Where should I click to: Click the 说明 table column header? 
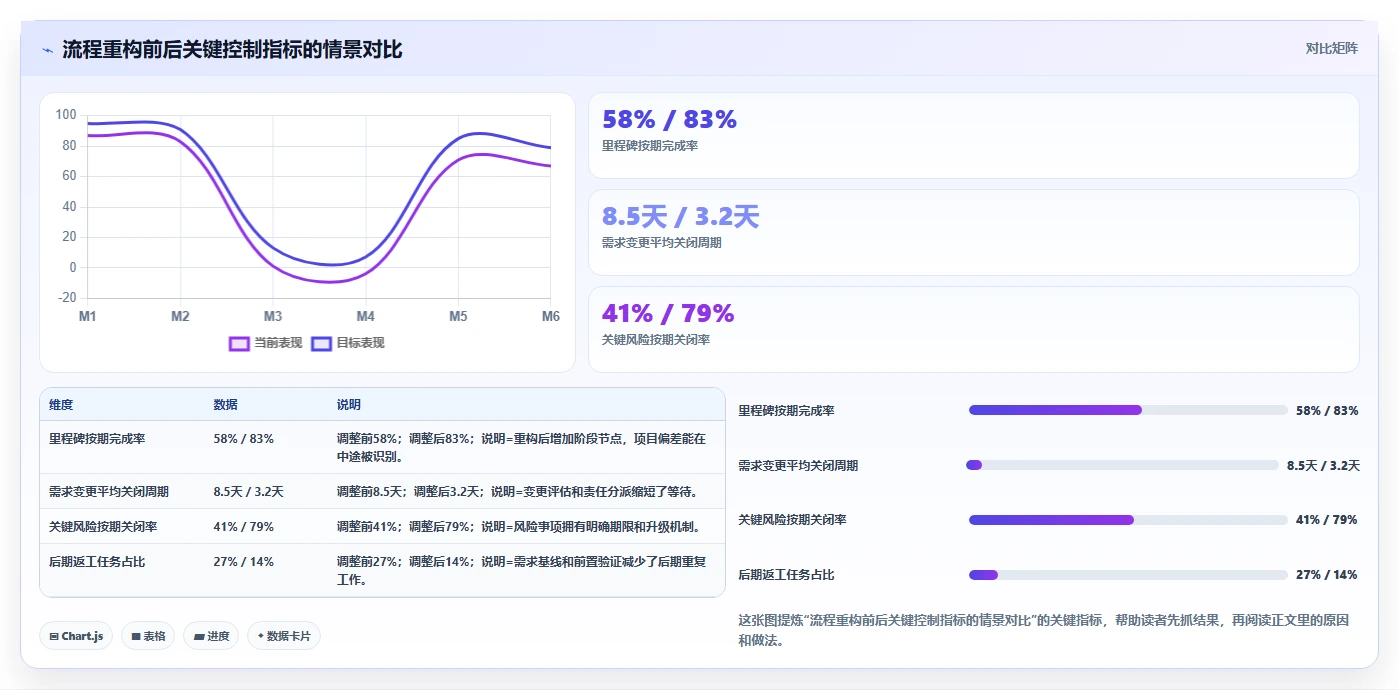point(349,405)
